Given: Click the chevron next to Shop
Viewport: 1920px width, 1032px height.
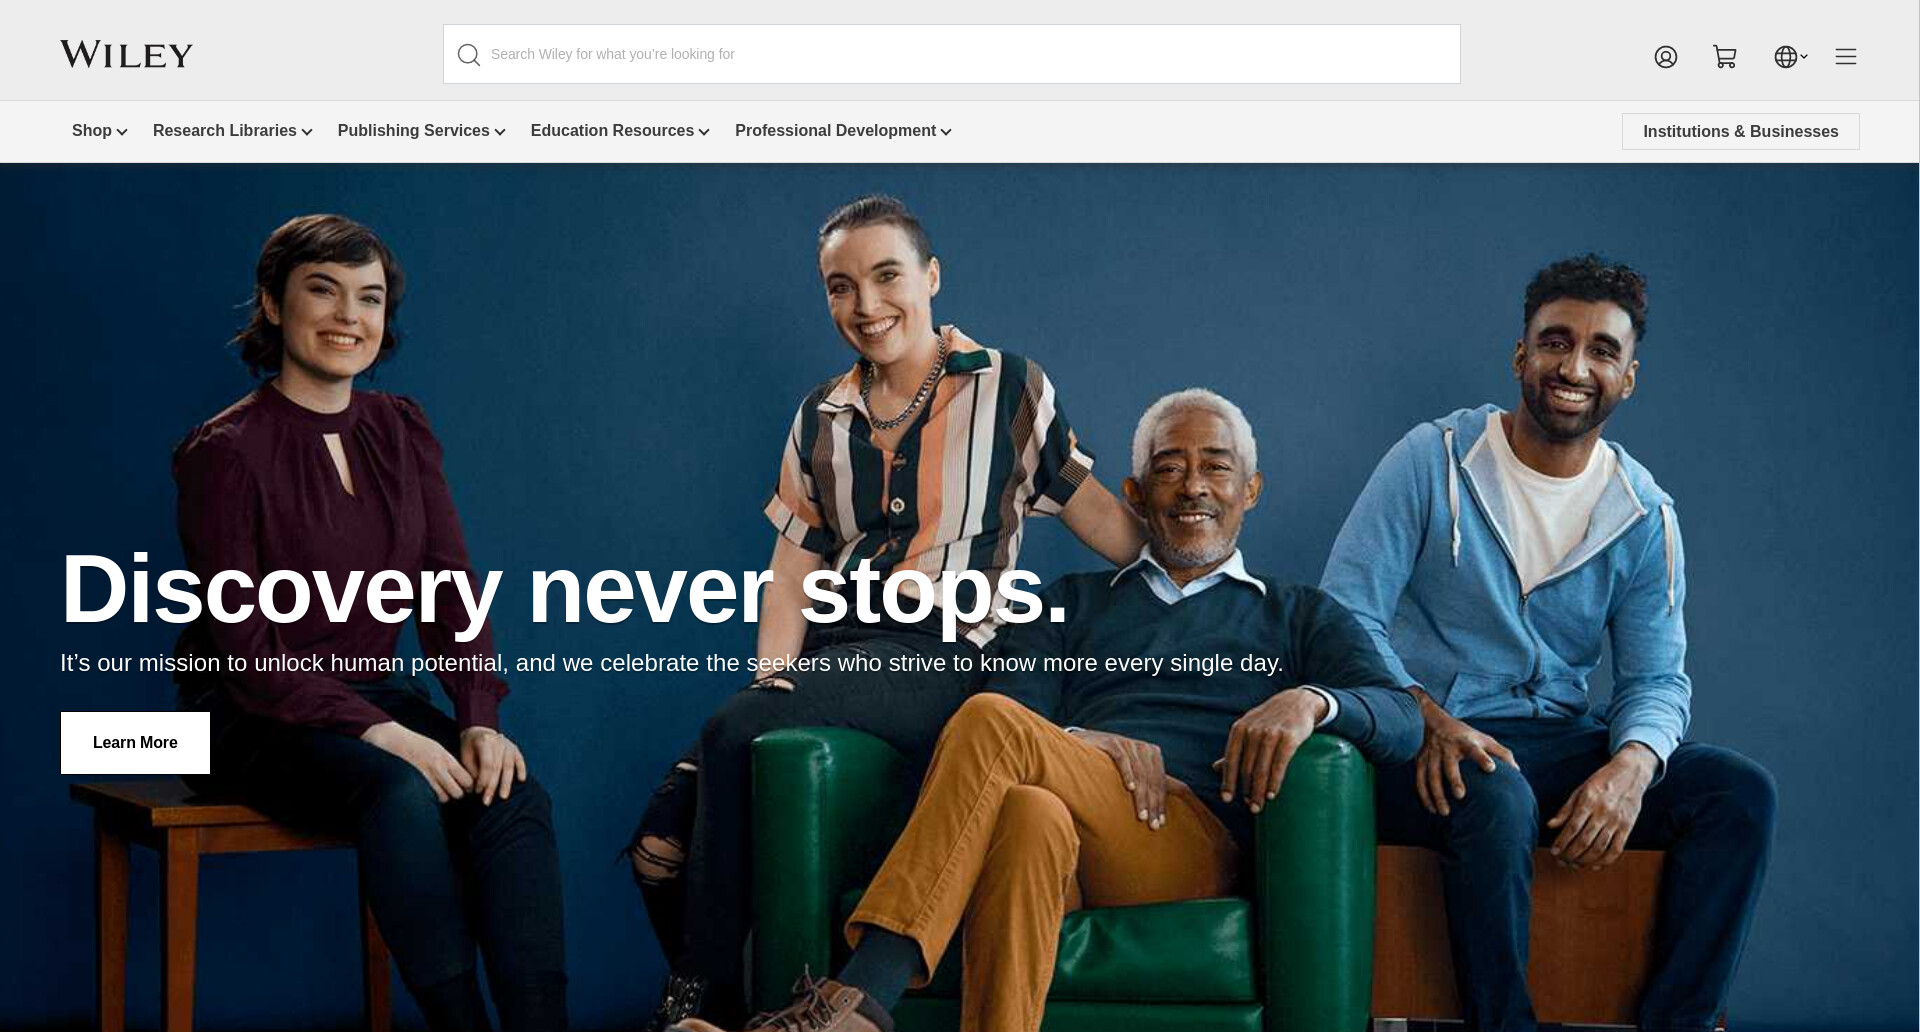Looking at the screenshot, I should tap(122, 132).
